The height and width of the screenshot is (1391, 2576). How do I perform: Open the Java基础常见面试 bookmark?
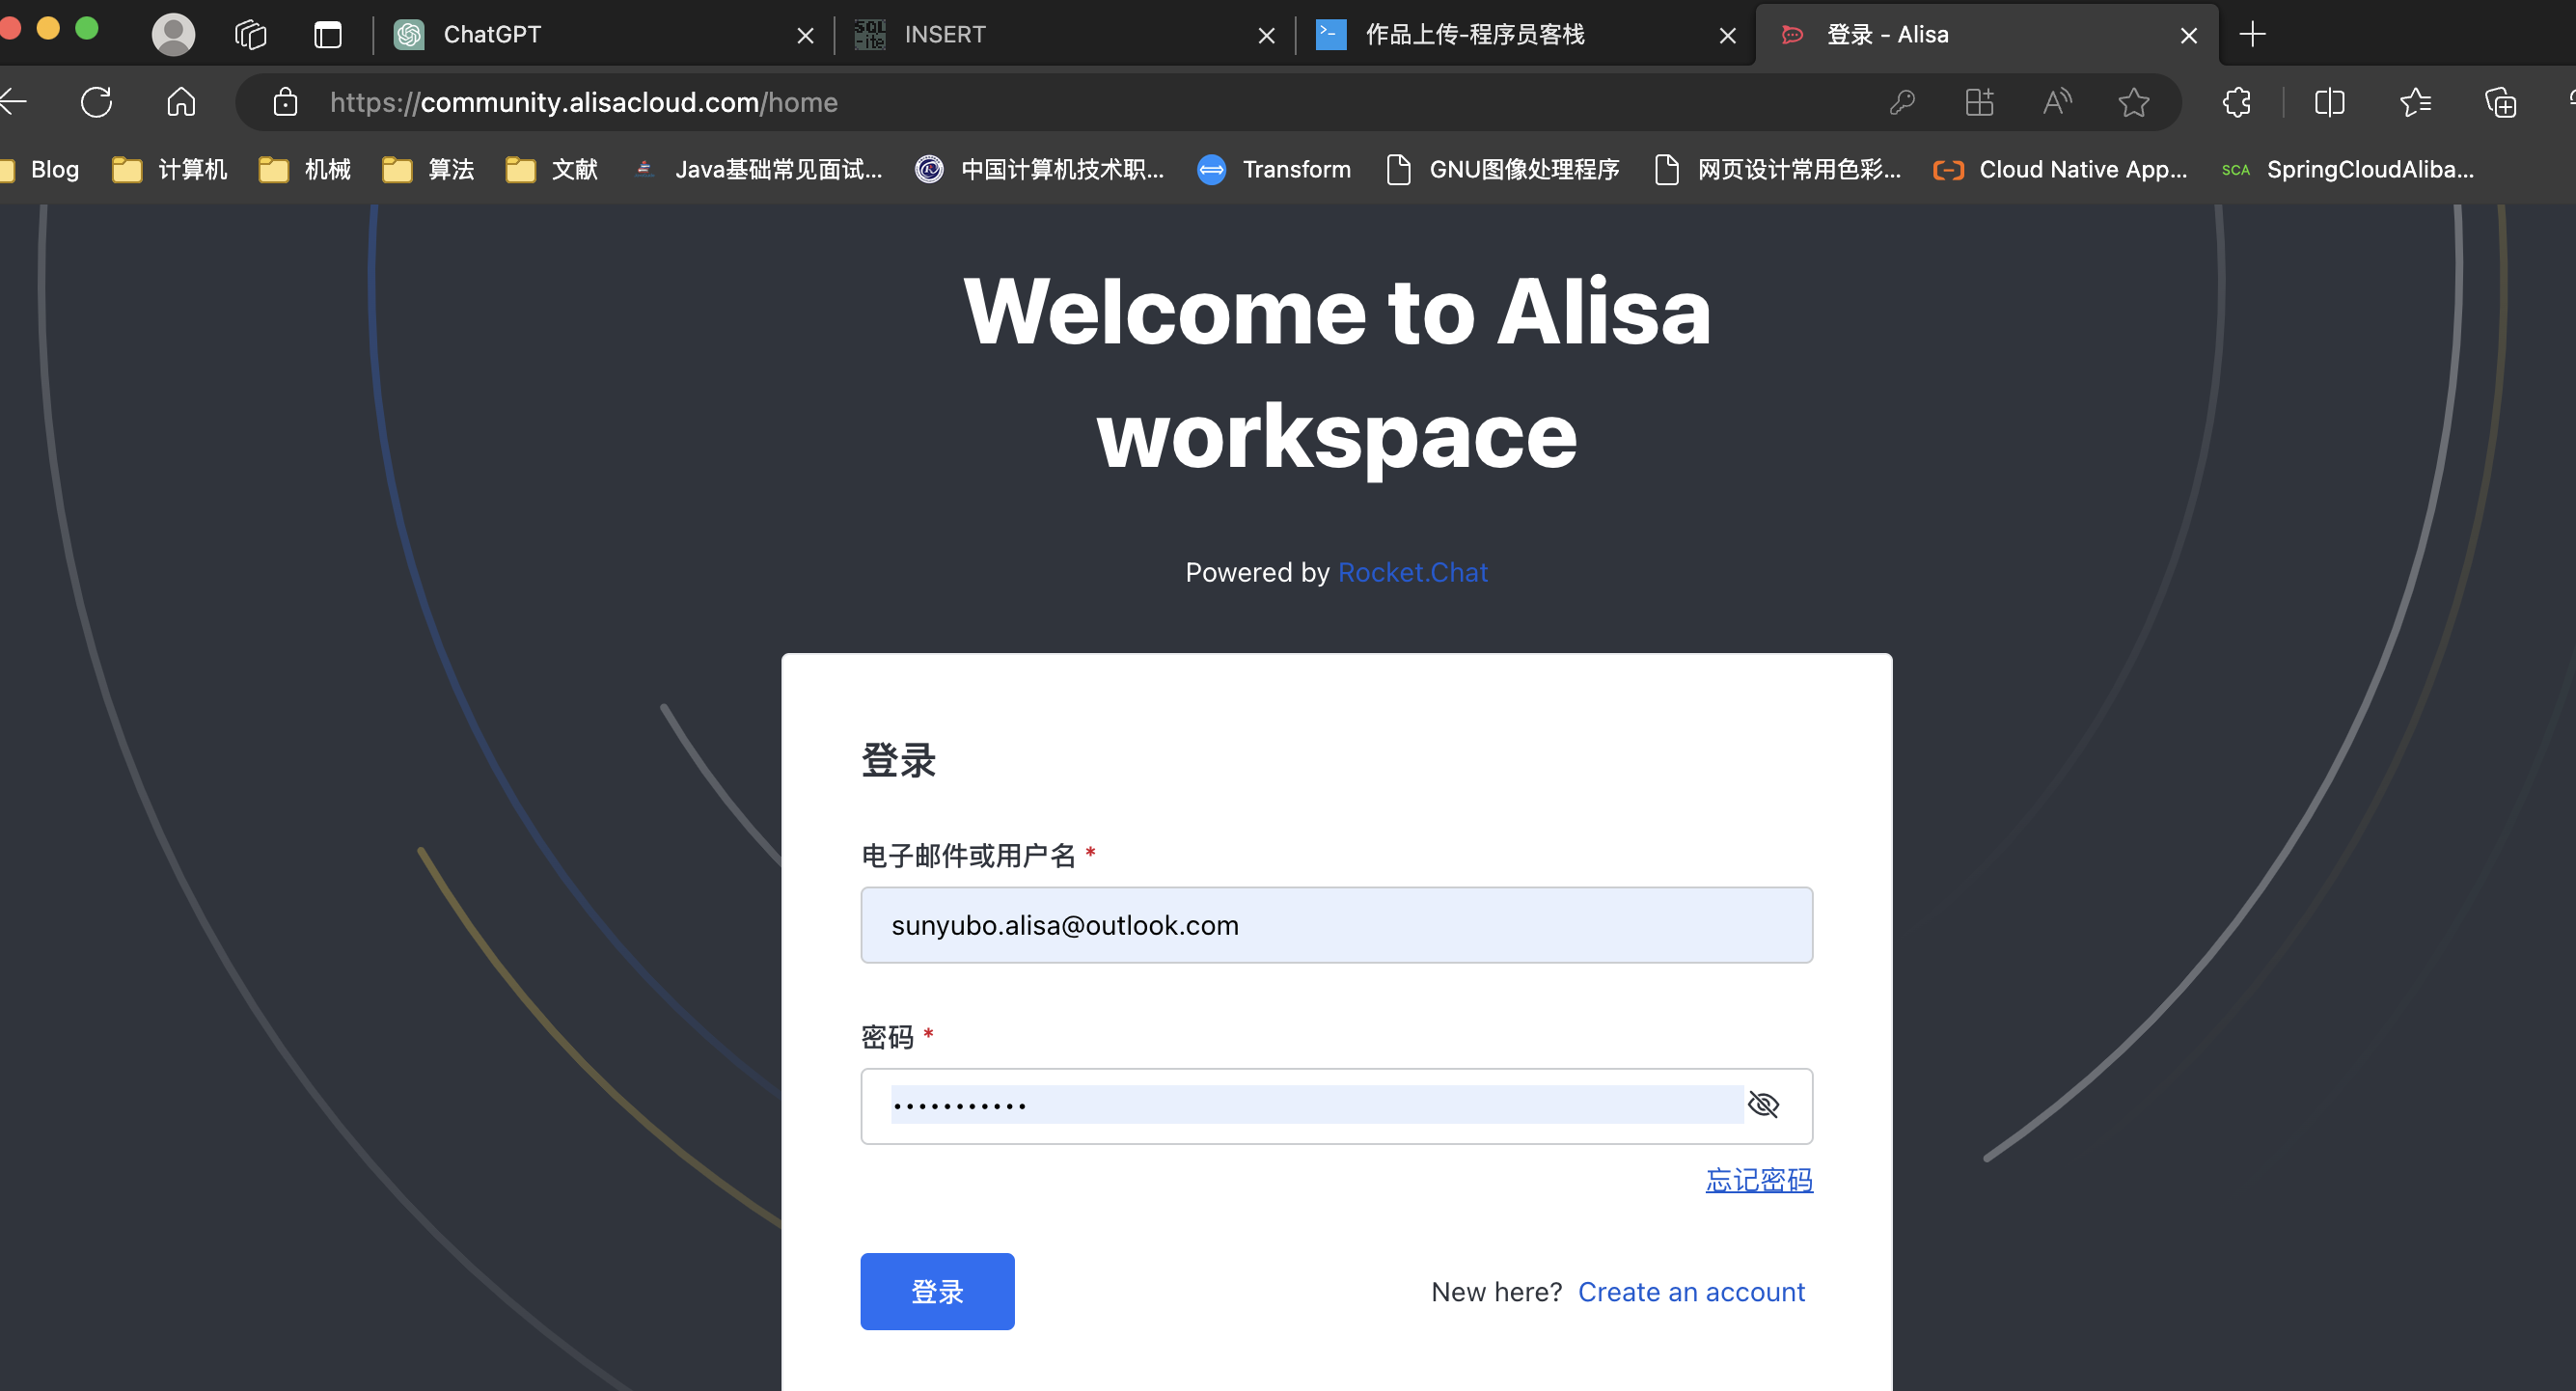tap(758, 170)
